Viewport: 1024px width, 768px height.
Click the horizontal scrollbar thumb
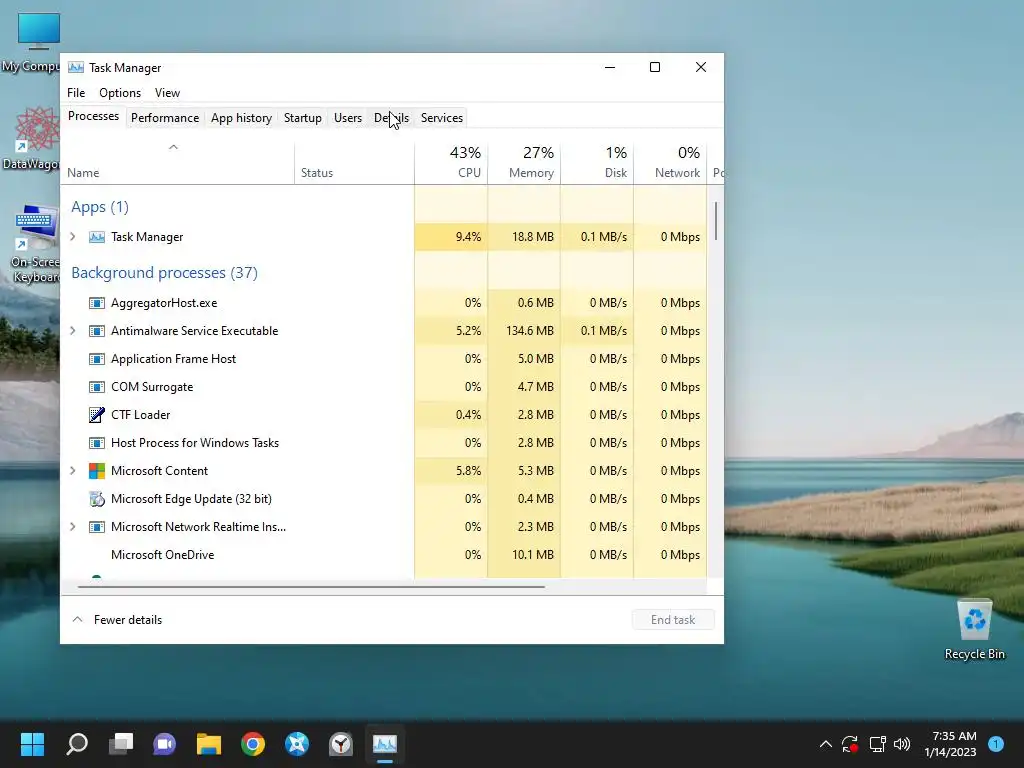click(x=311, y=586)
